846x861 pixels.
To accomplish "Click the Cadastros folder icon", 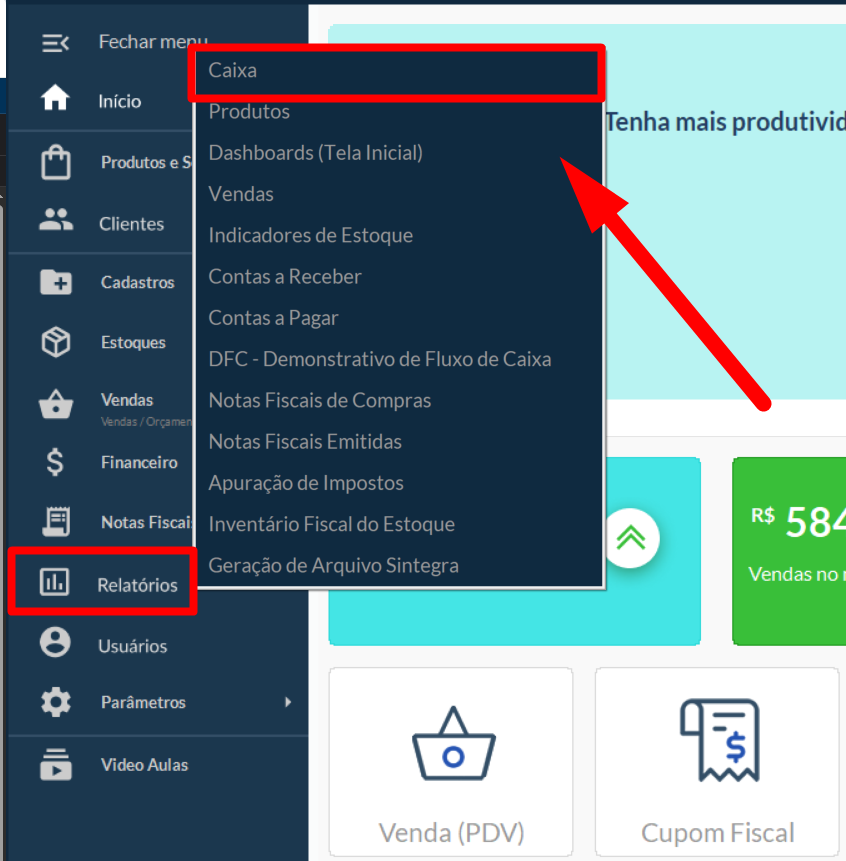I will 55,283.
